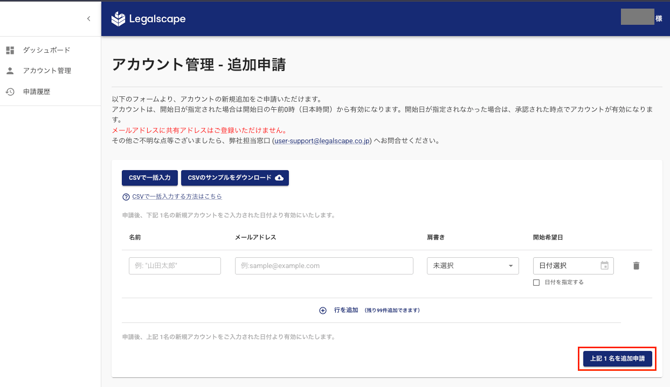Image resolution: width=670 pixels, height=387 pixels.
Task: Click the plus circle icon for 行を追加
Action: point(323,311)
